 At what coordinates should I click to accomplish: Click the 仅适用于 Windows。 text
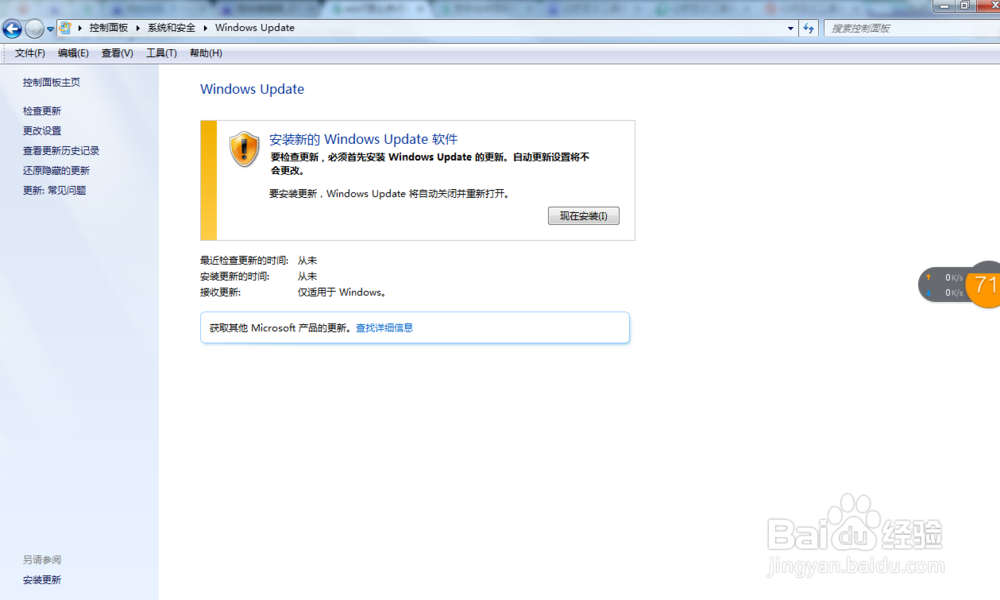[x=342, y=292]
